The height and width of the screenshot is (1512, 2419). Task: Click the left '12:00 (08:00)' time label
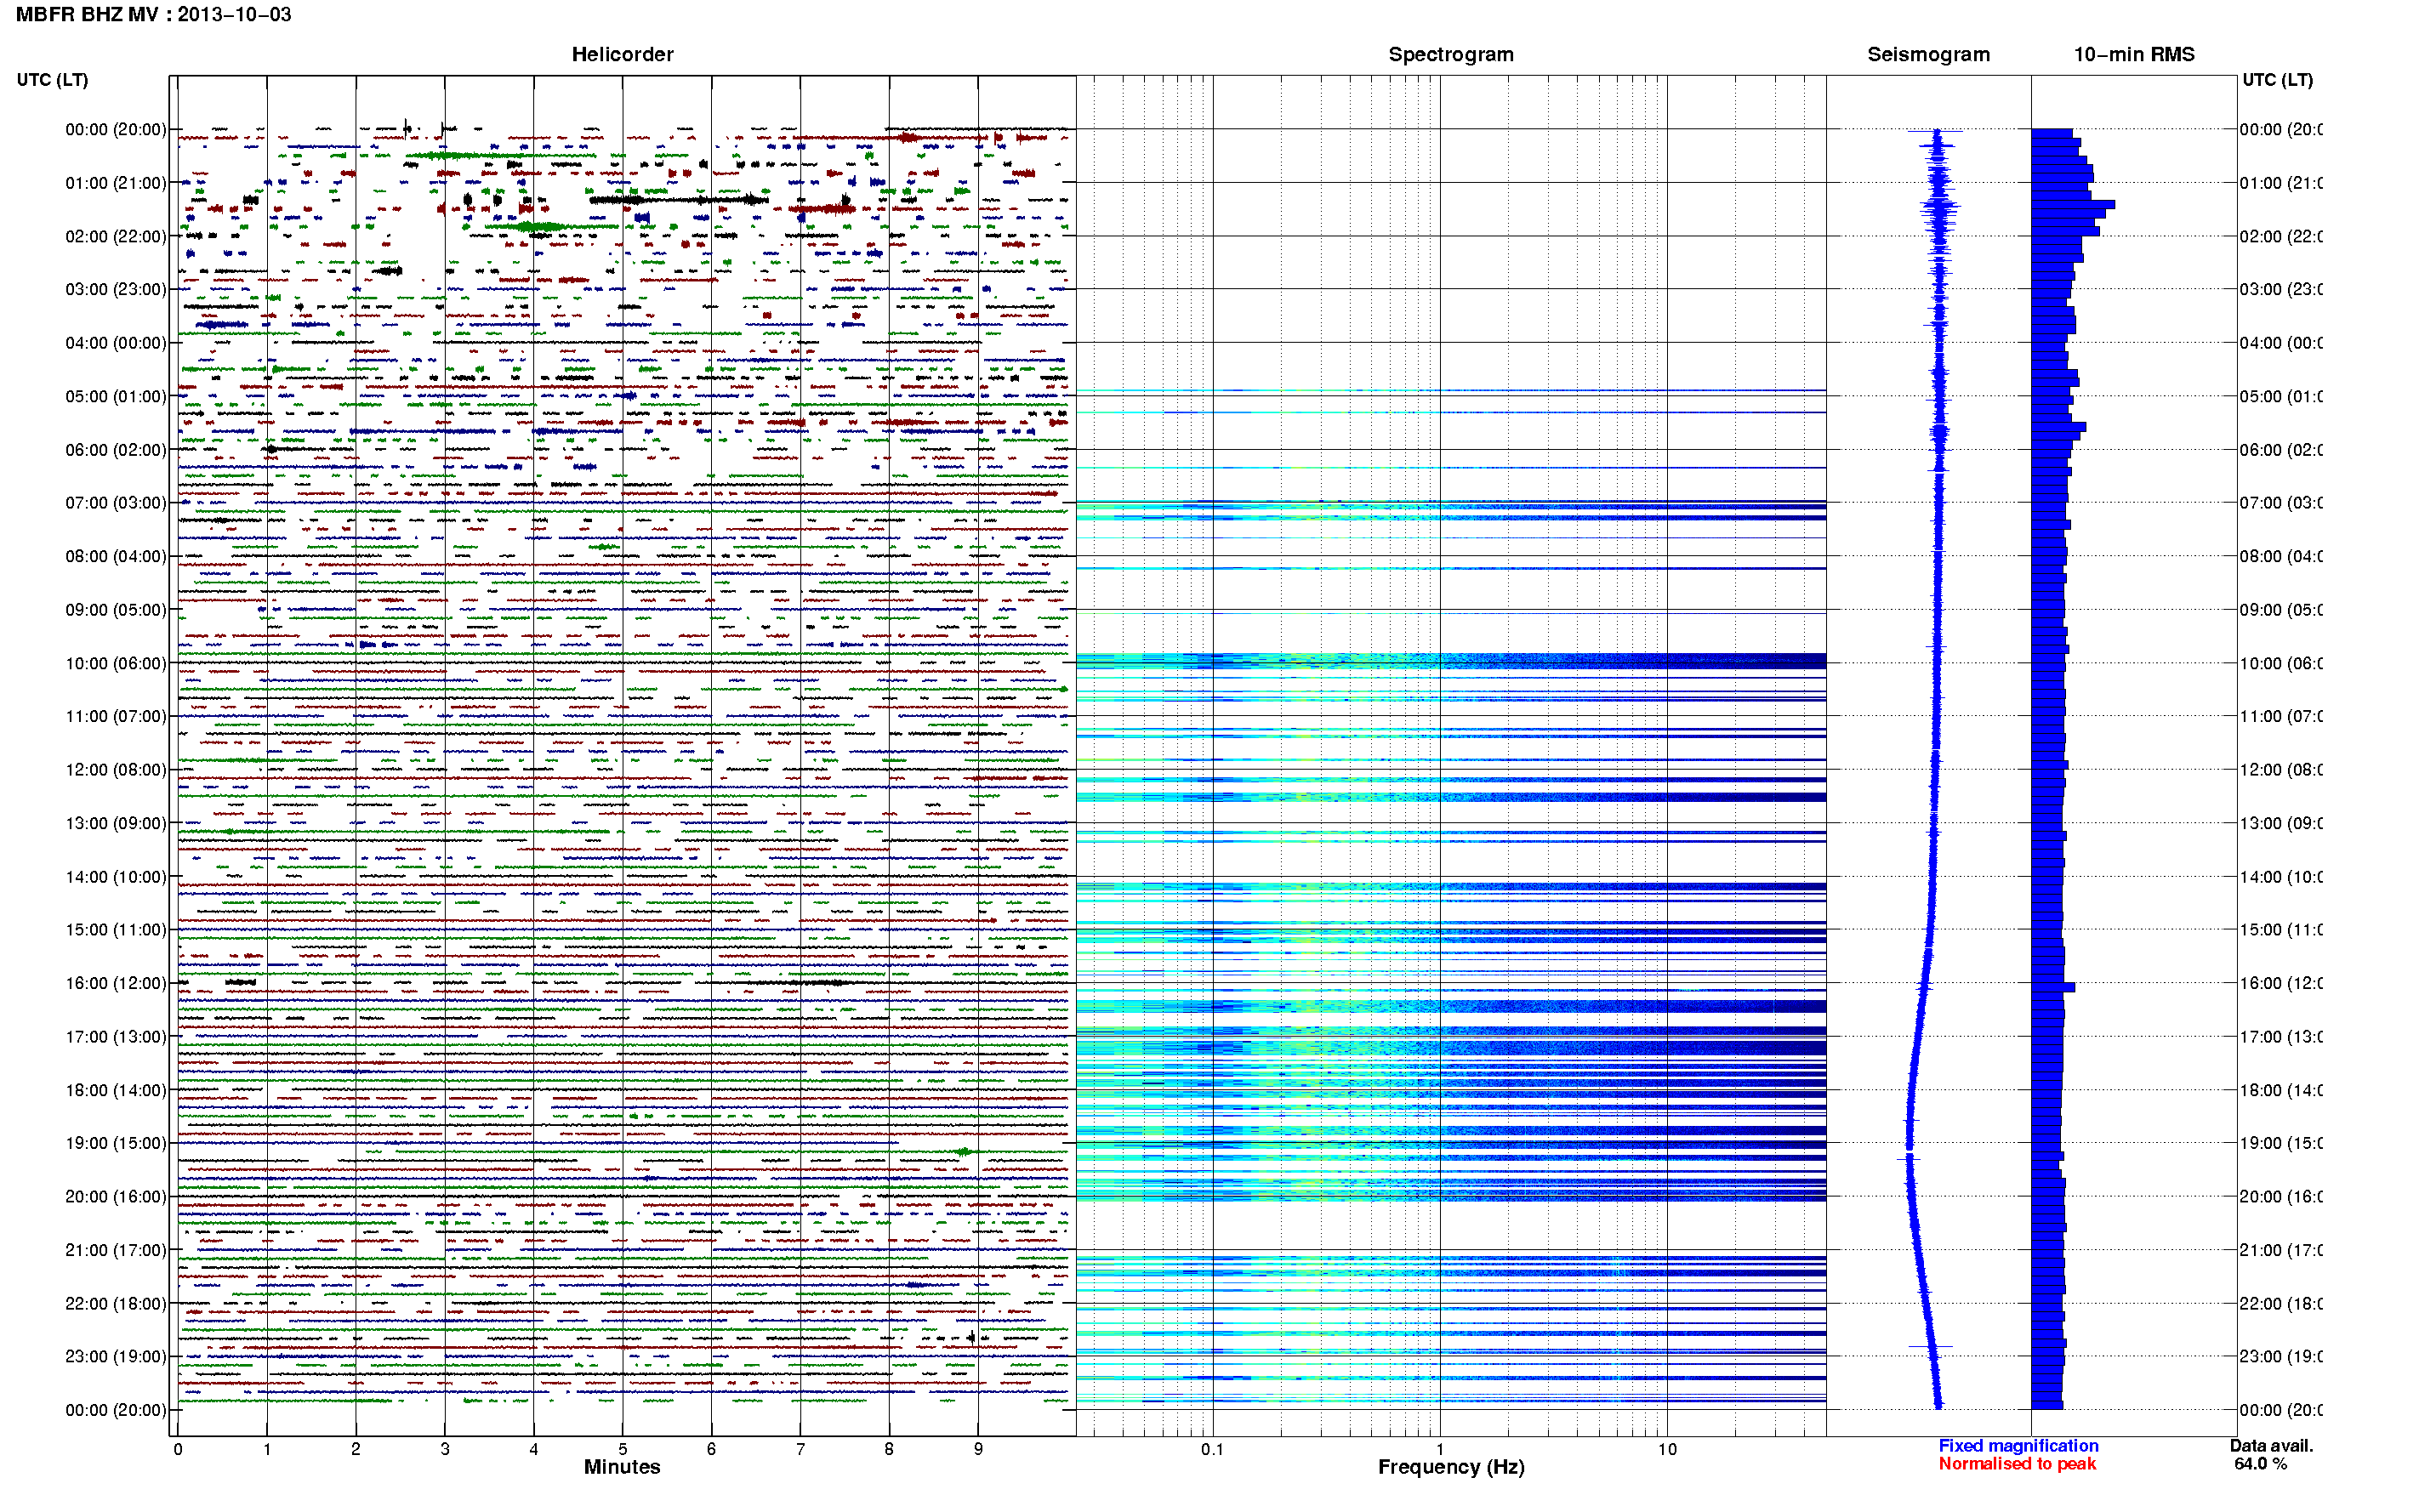[116, 770]
